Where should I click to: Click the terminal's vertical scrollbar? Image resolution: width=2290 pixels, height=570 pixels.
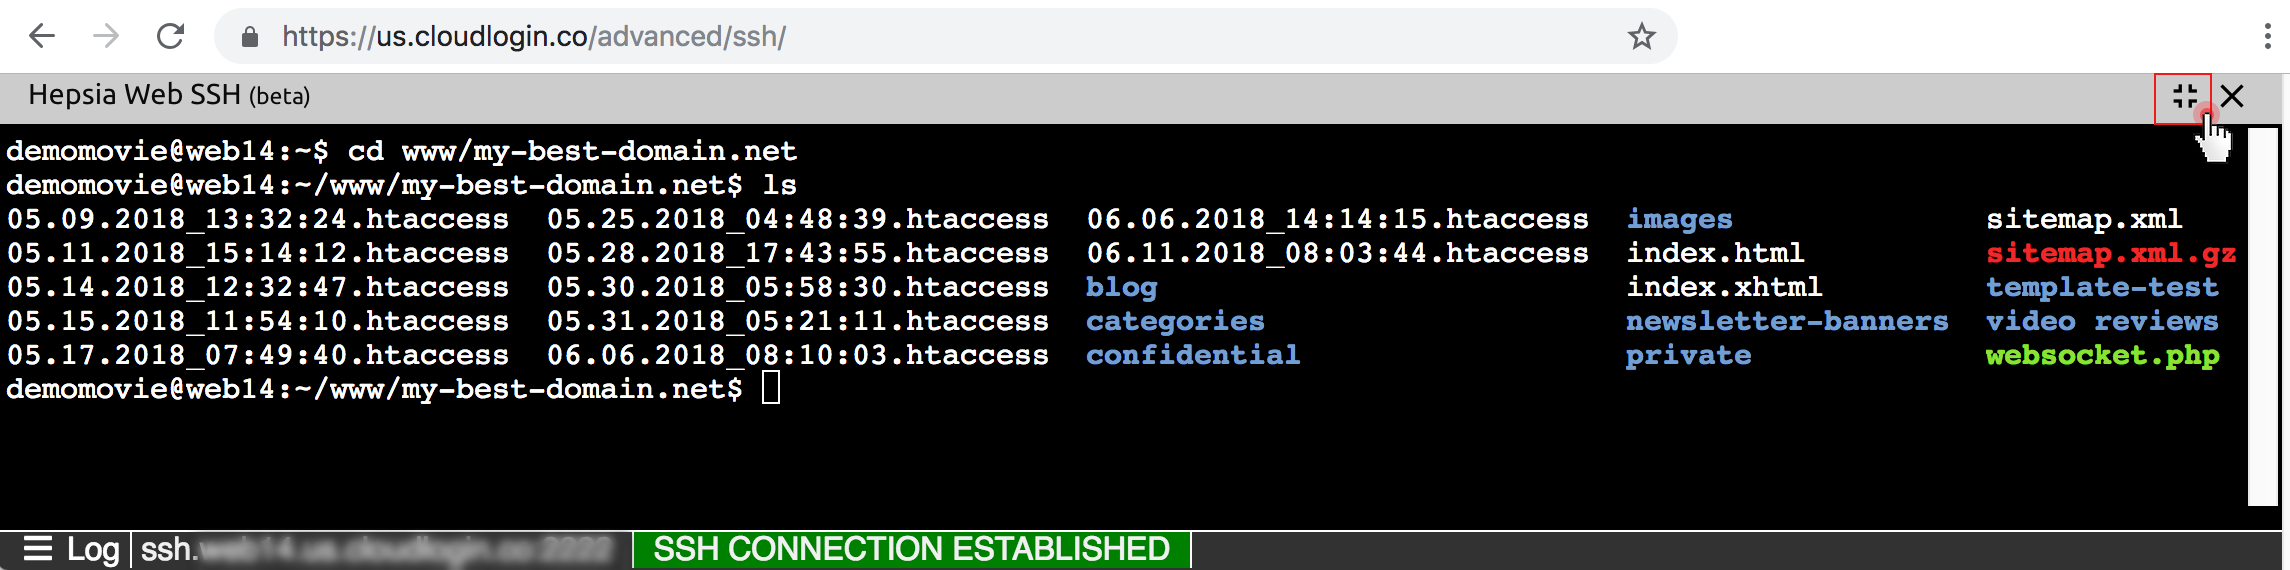(x=2262, y=315)
